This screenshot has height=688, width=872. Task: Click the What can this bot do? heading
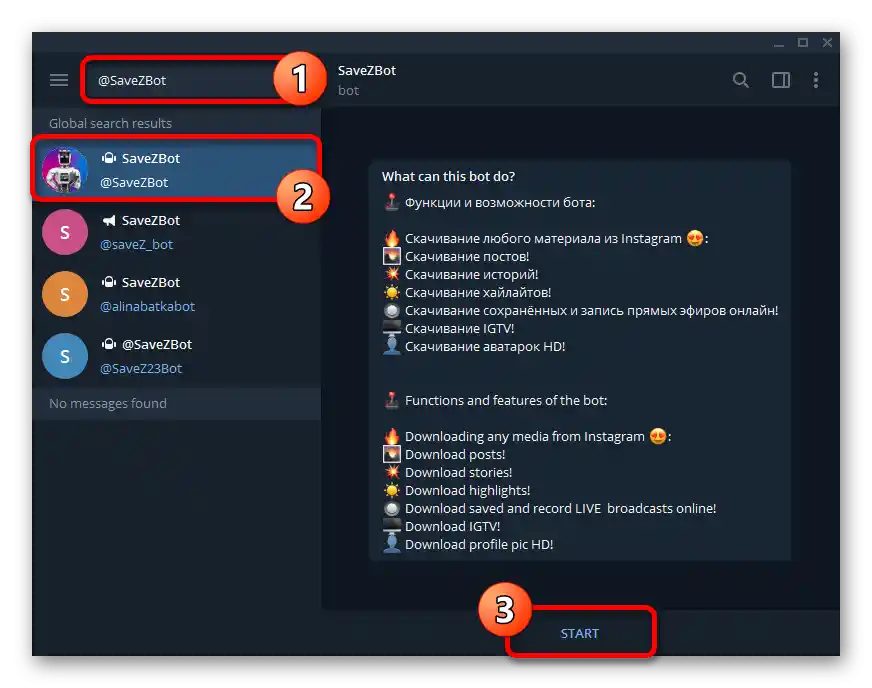pos(448,176)
